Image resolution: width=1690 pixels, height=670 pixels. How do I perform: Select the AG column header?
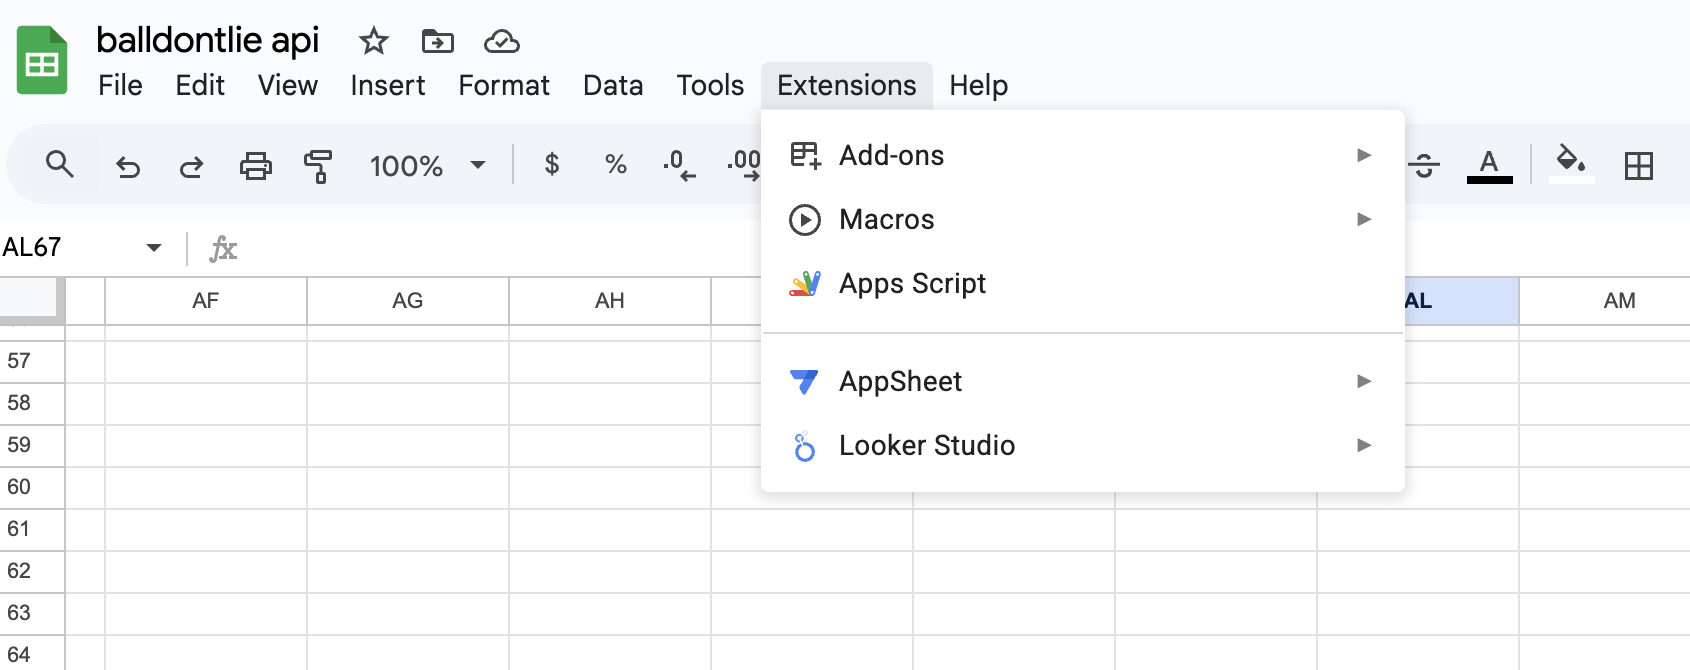pos(407,301)
